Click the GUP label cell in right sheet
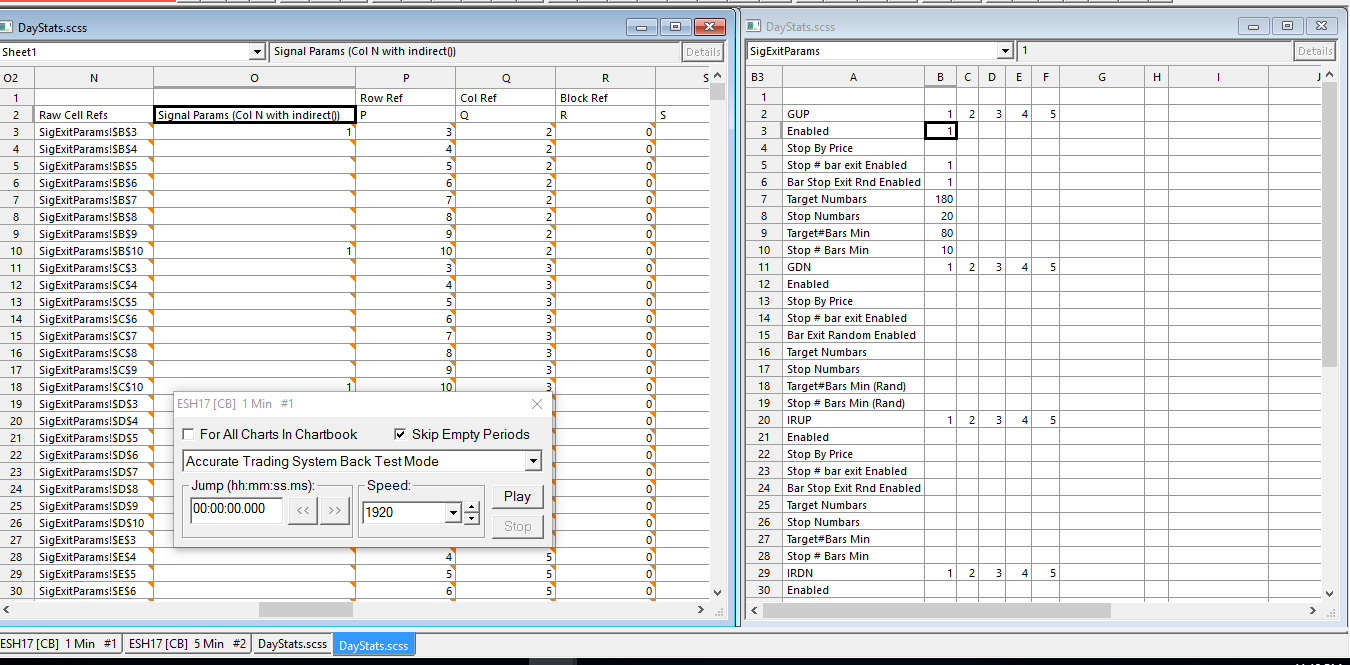Screen dimensions: 1350x665 point(854,114)
